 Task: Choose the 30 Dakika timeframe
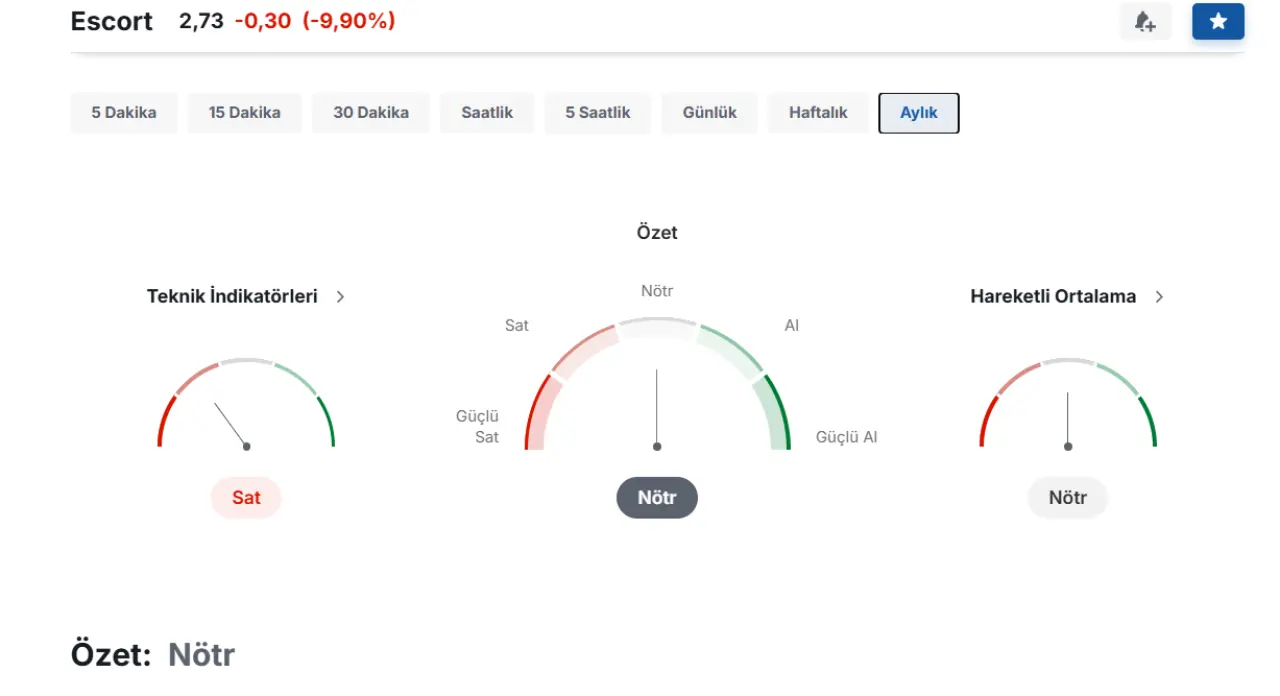(x=371, y=113)
